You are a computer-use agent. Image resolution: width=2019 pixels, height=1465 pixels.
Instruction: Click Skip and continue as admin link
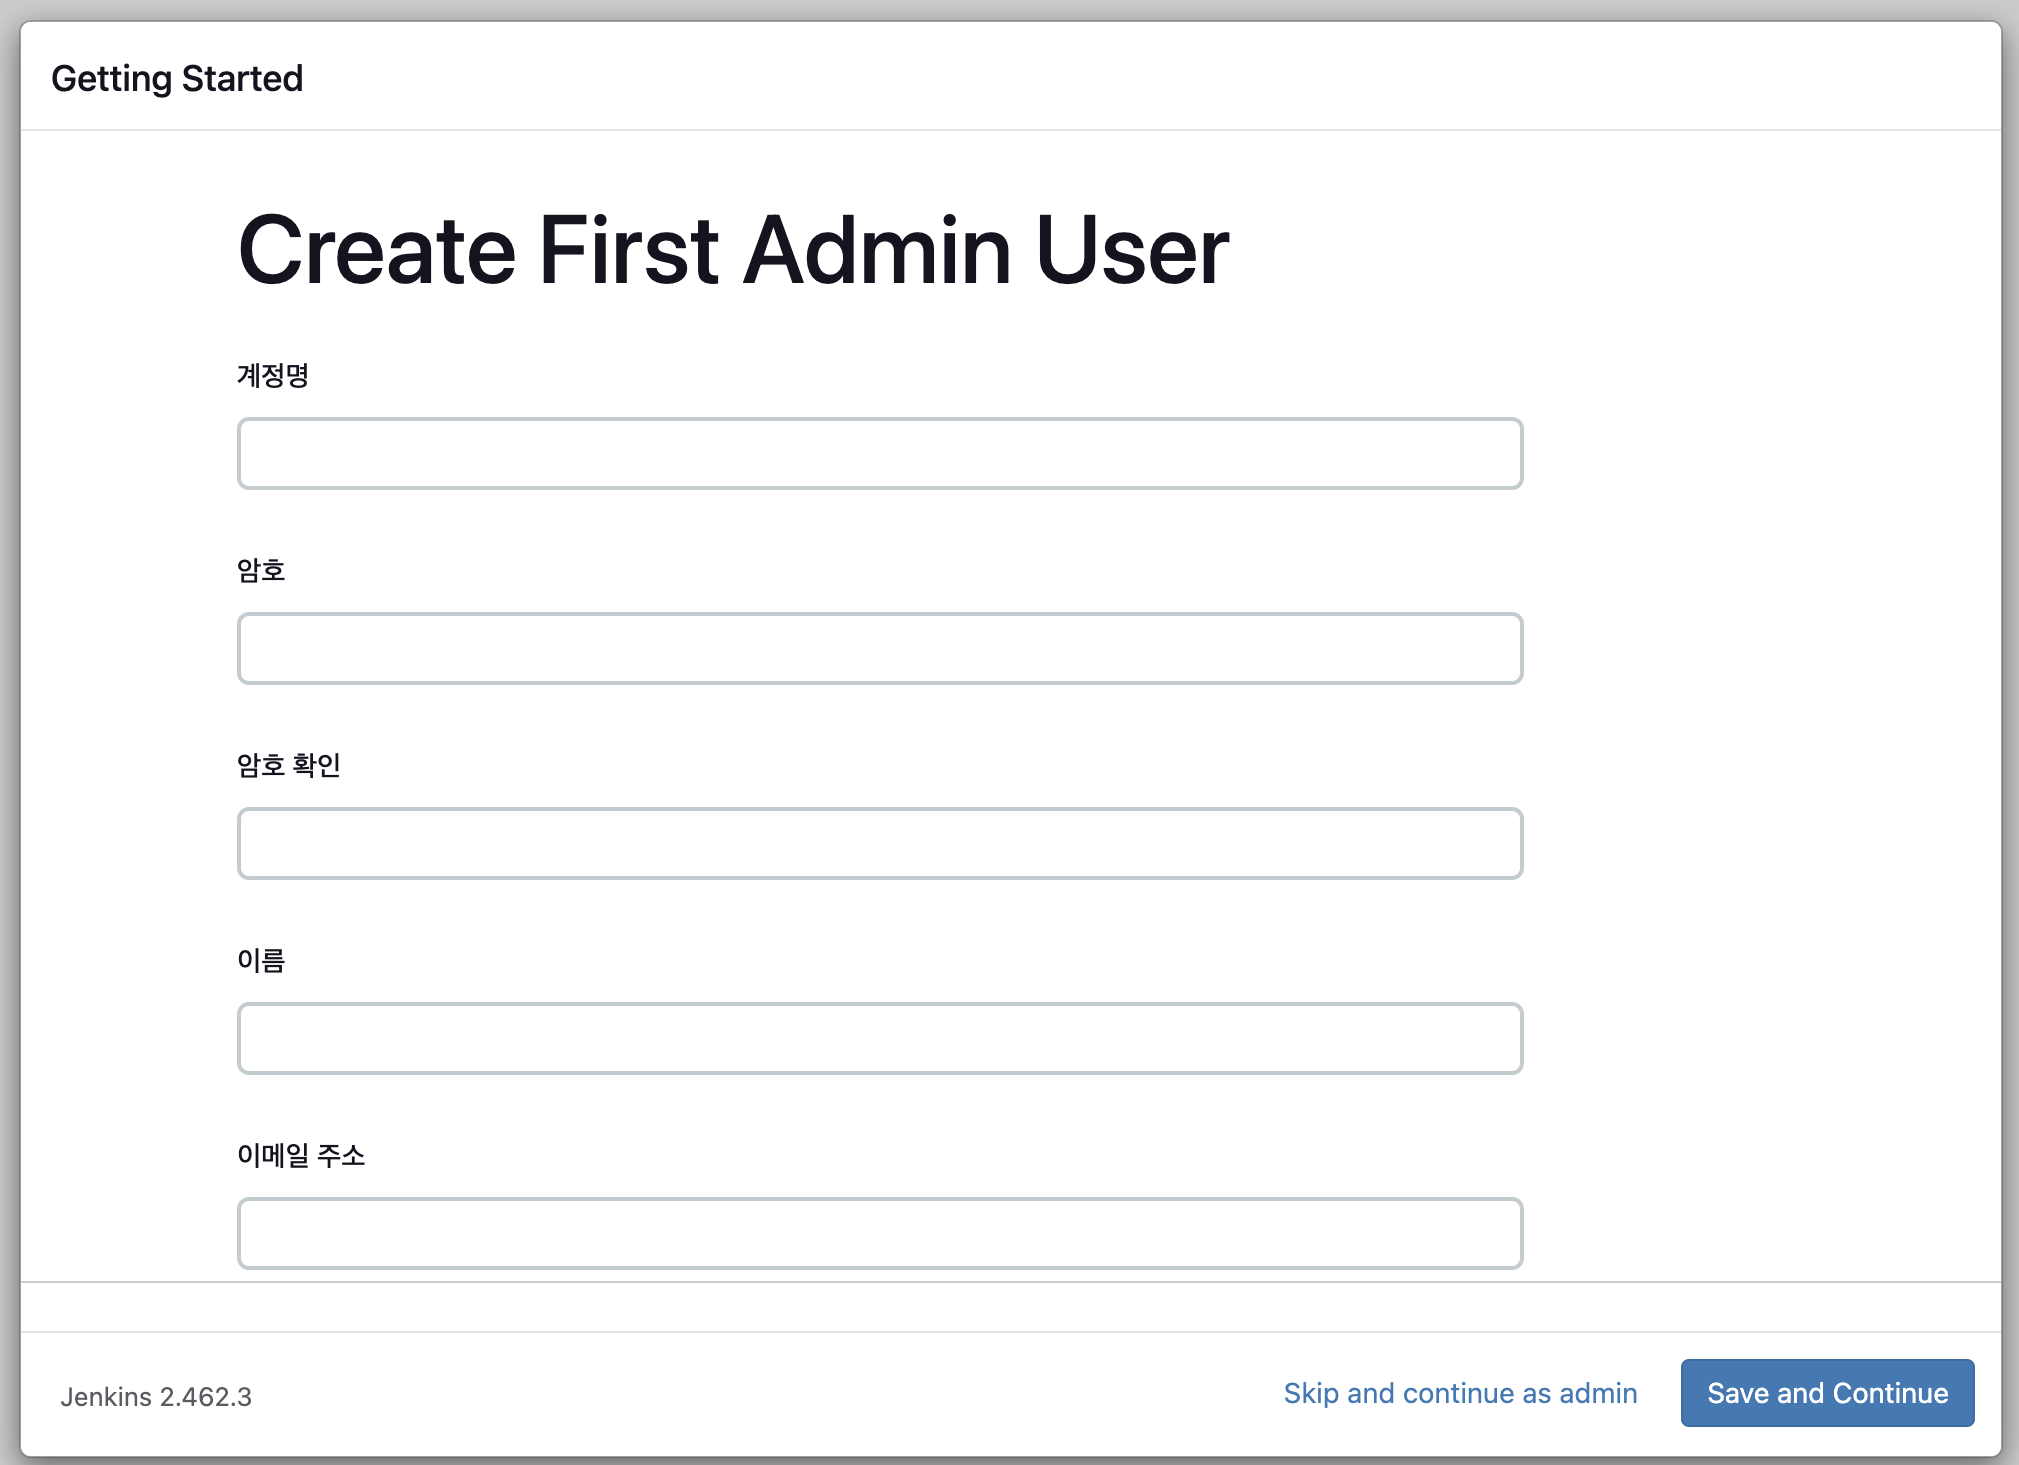point(1460,1393)
